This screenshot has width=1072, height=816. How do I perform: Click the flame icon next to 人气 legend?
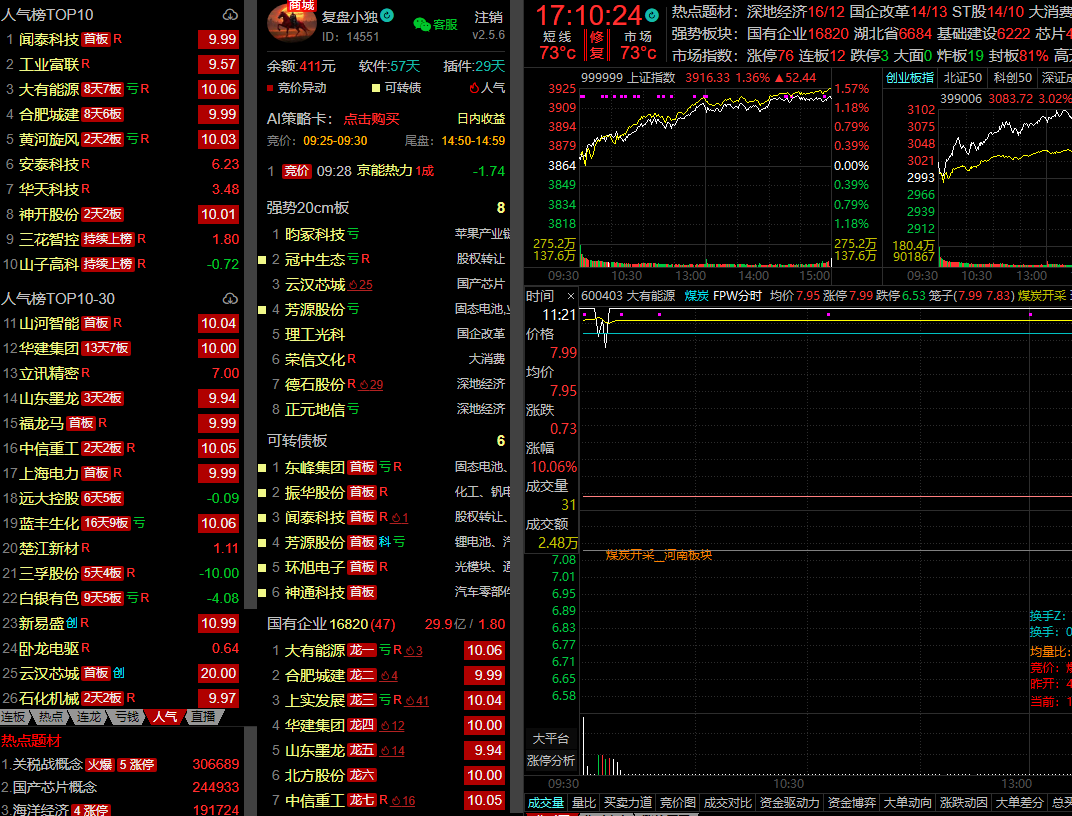pyautogui.click(x=473, y=88)
